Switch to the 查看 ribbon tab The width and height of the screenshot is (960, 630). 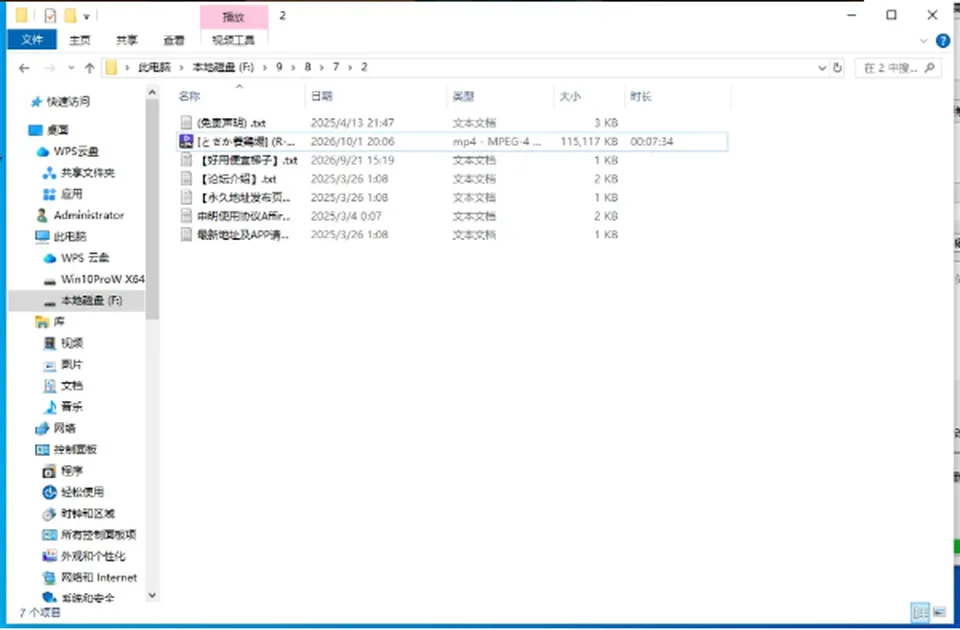174,40
